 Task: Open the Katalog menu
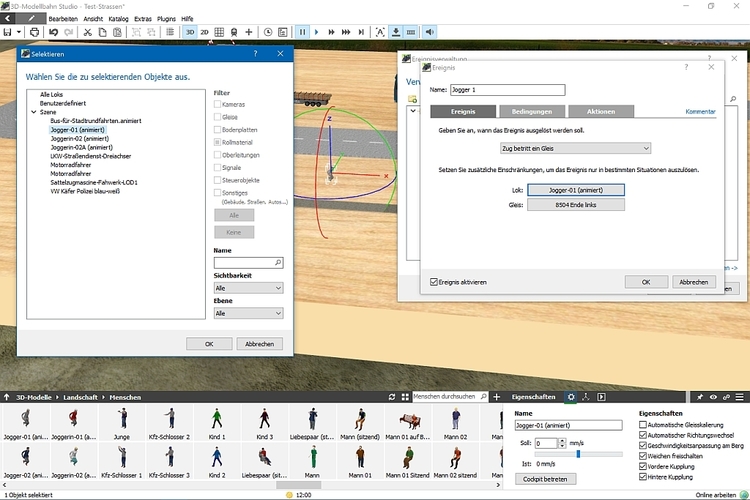click(x=117, y=18)
